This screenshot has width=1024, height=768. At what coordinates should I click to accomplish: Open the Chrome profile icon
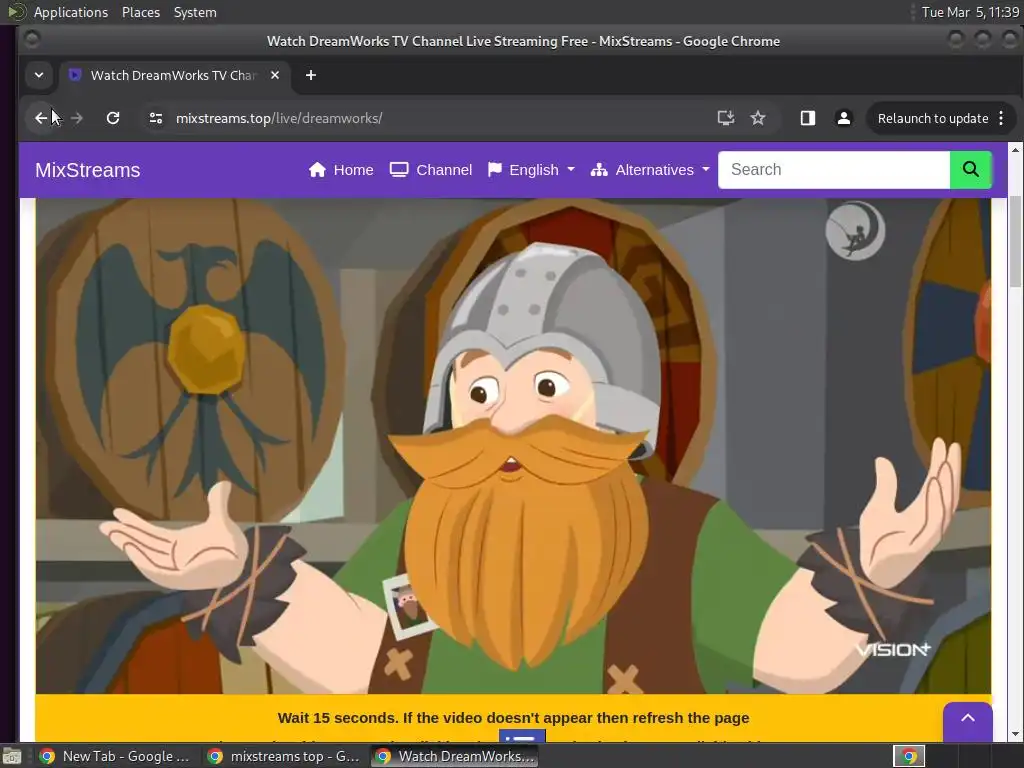pos(844,118)
